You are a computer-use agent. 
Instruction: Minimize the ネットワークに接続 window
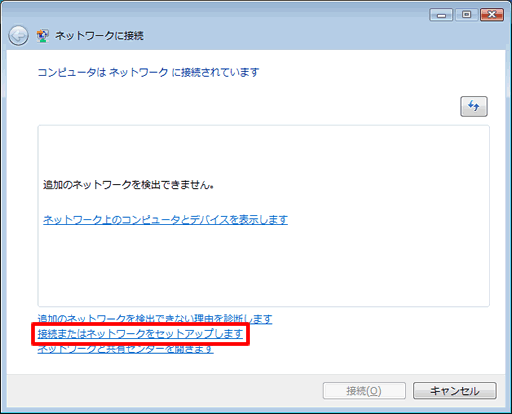(x=441, y=15)
